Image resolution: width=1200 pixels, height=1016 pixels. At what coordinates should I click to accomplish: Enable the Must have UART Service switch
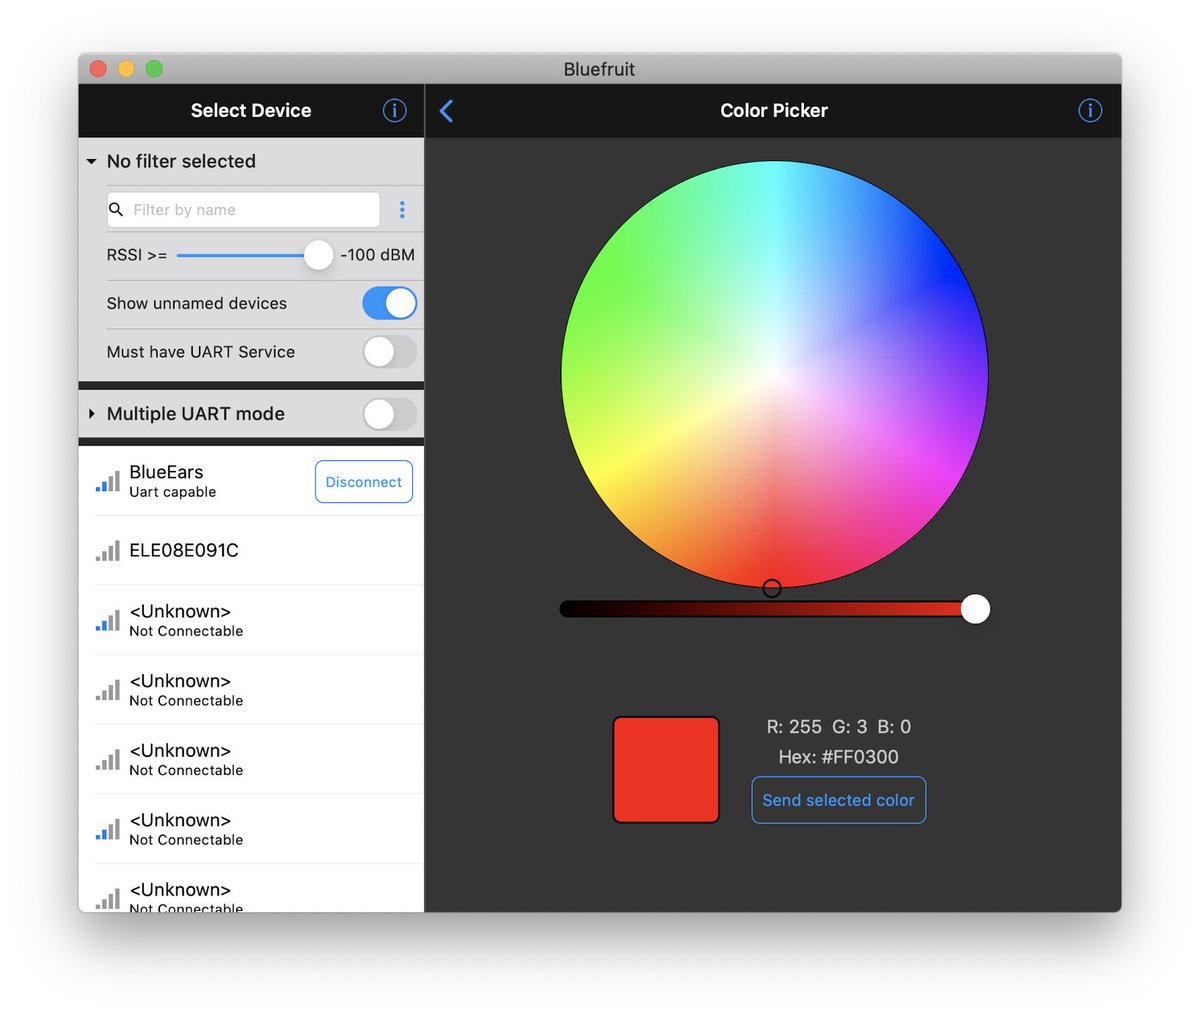coord(389,352)
